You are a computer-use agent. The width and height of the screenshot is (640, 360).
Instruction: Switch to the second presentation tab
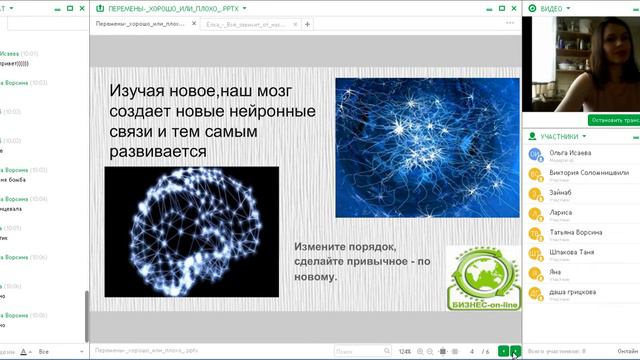tap(246, 24)
